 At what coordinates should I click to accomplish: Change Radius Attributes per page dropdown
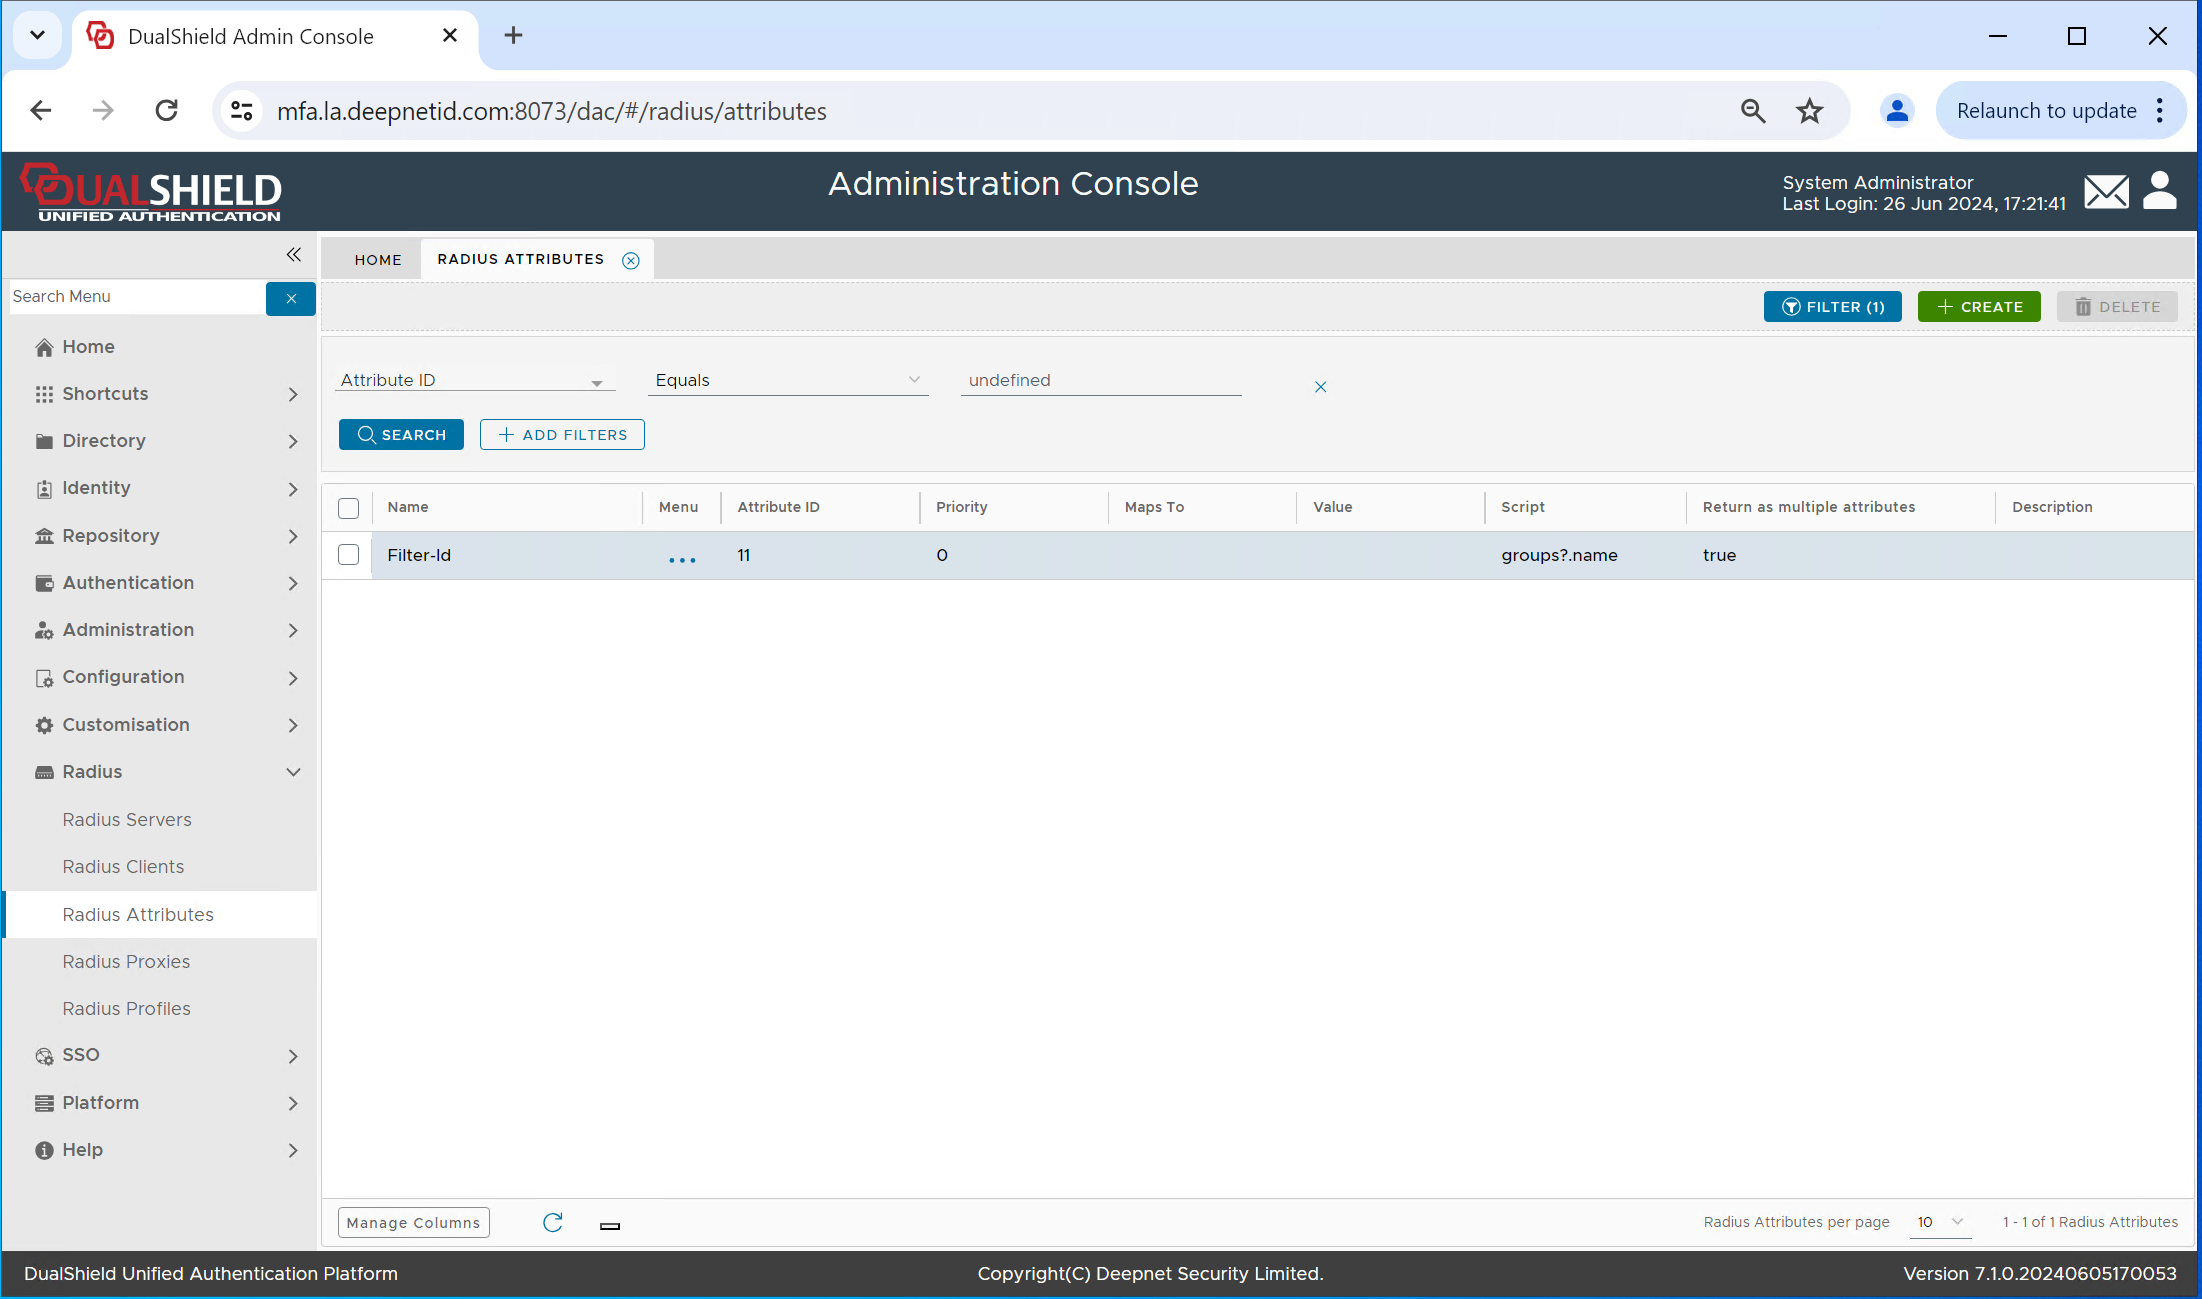[x=1939, y=1222]
